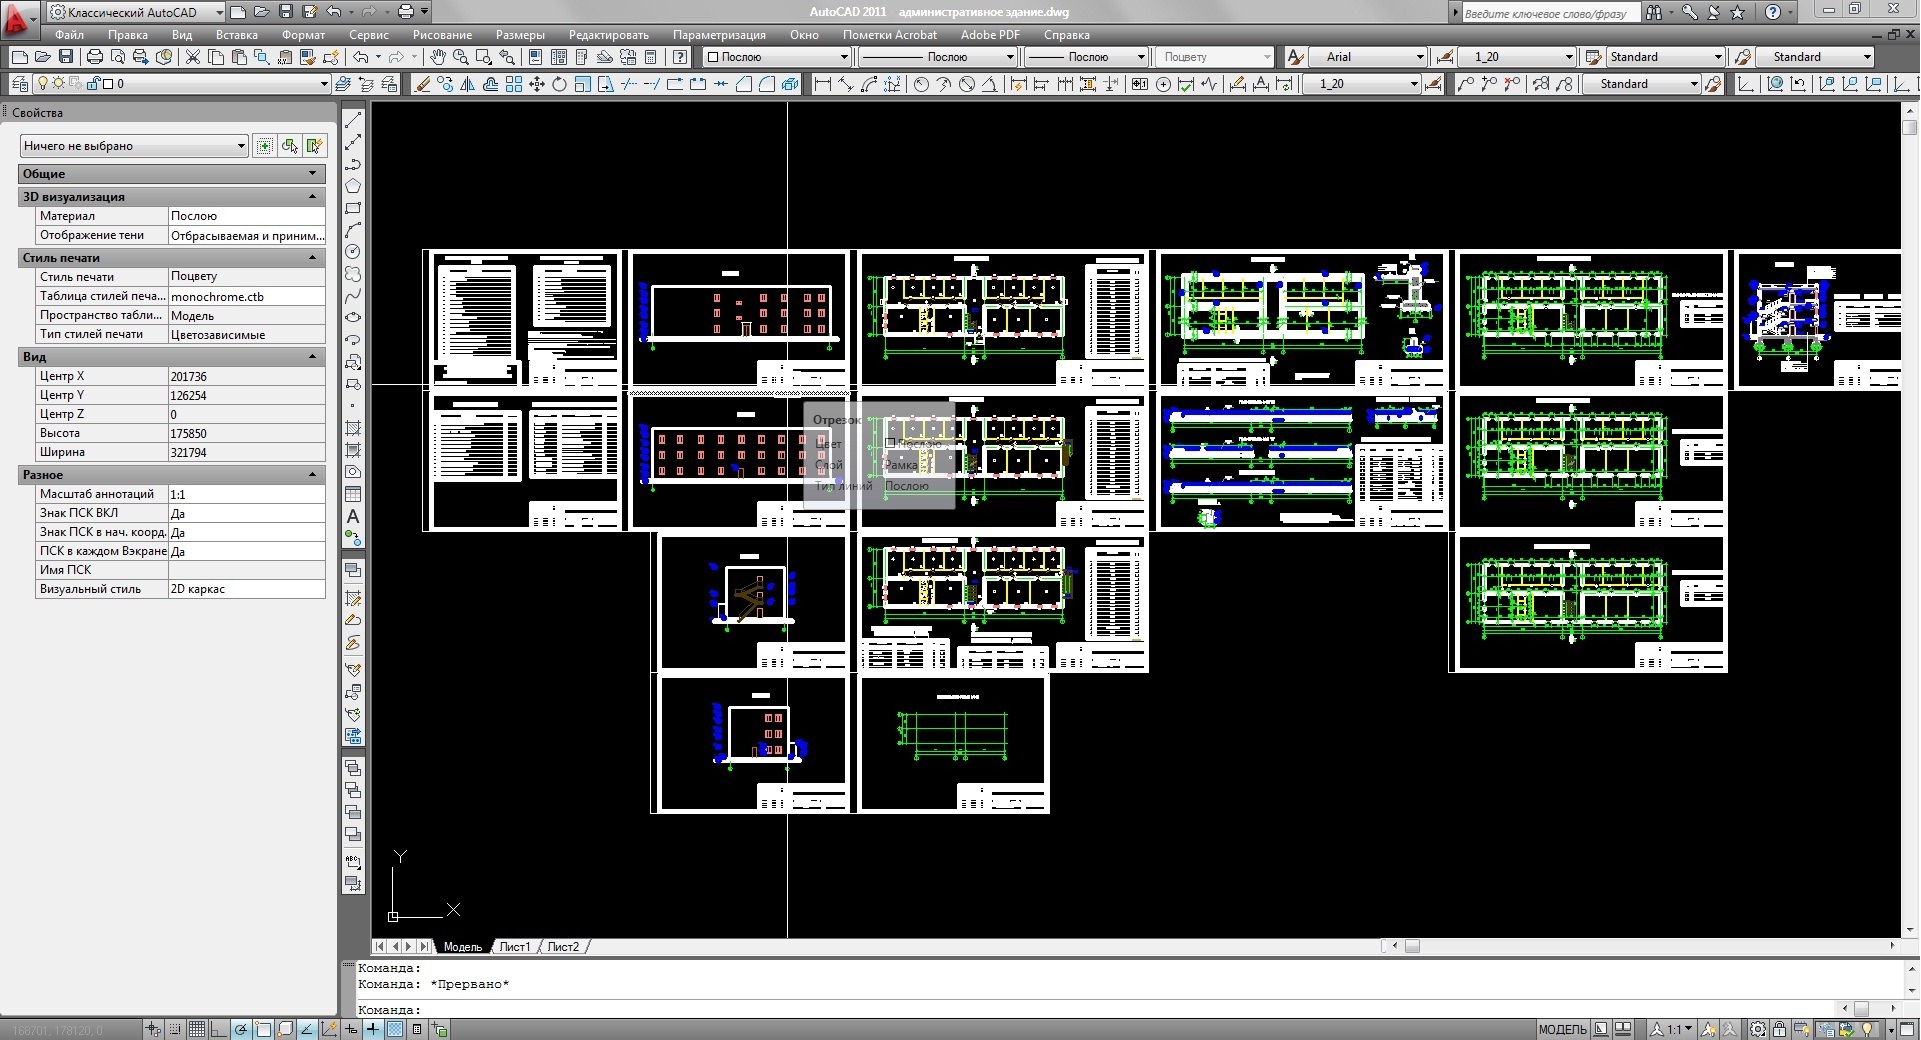The image size is (1921, 1040).
Task: Collapse the '3D визуализация' section
Action: (x=172, y=197)
